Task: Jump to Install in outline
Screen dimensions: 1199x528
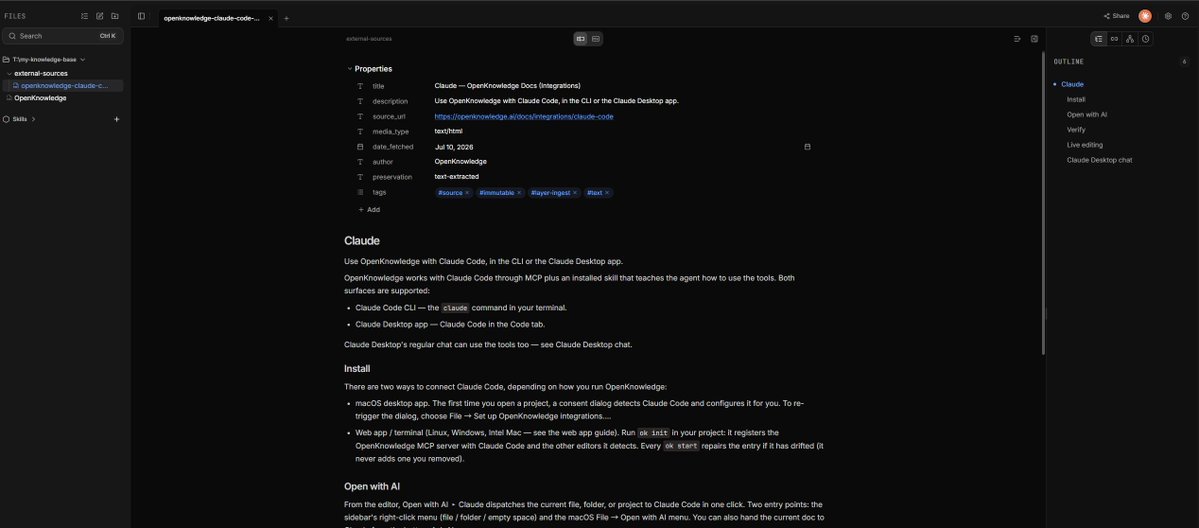Action: pyautogui.click(x=1076, y=99)
